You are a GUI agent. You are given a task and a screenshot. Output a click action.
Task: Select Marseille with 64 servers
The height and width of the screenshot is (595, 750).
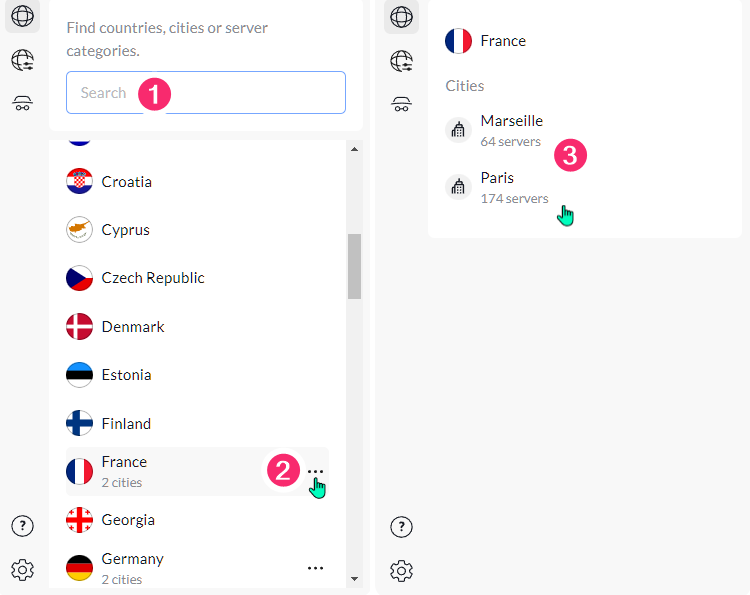(x=511, y=130)
